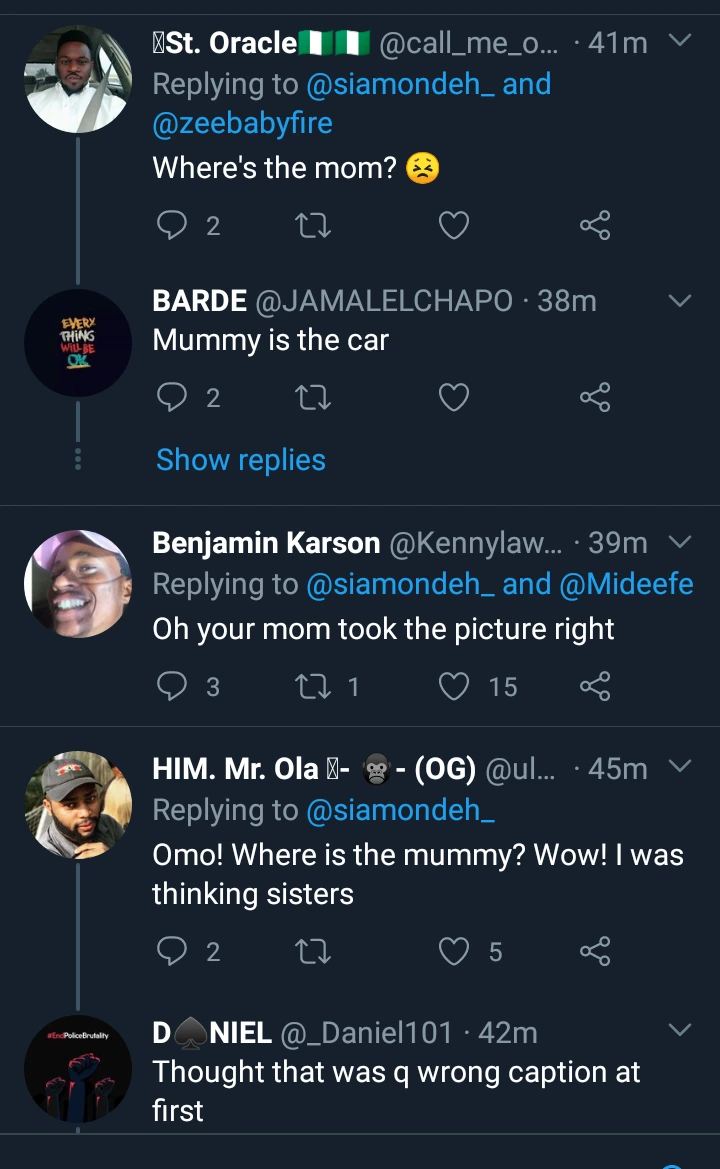Open options chevron on St. Oracle's tweet
The image size is (720, 1169).
click(679, 41)
